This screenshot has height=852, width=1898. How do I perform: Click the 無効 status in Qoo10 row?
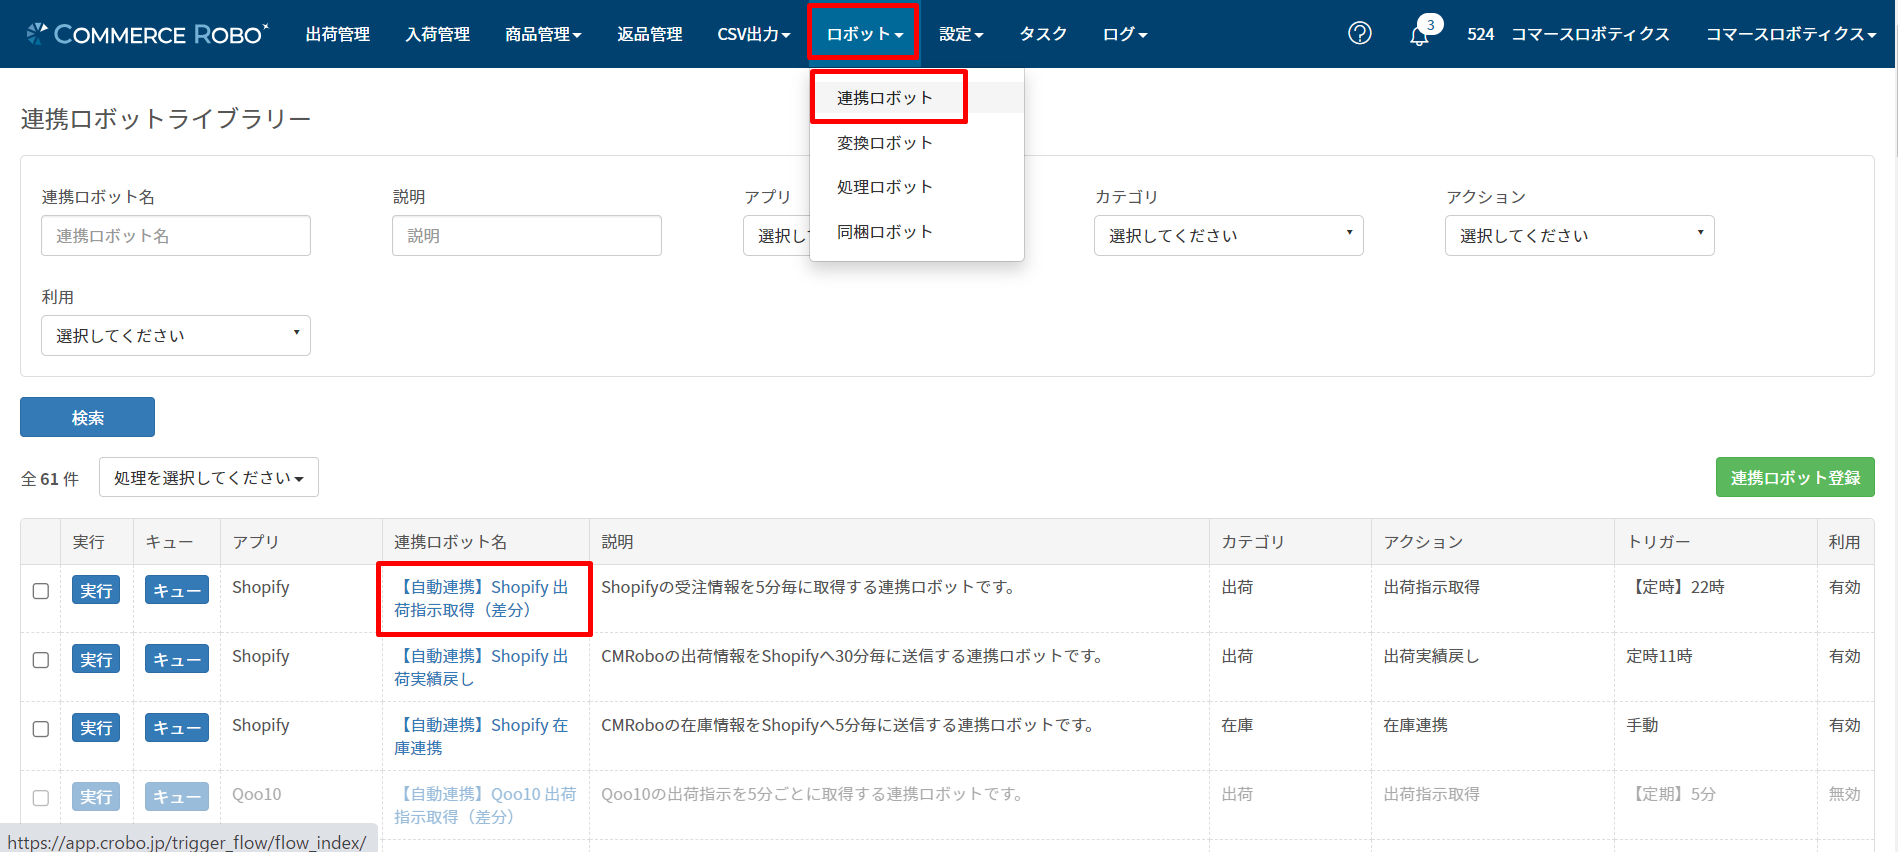(1844, 794)
